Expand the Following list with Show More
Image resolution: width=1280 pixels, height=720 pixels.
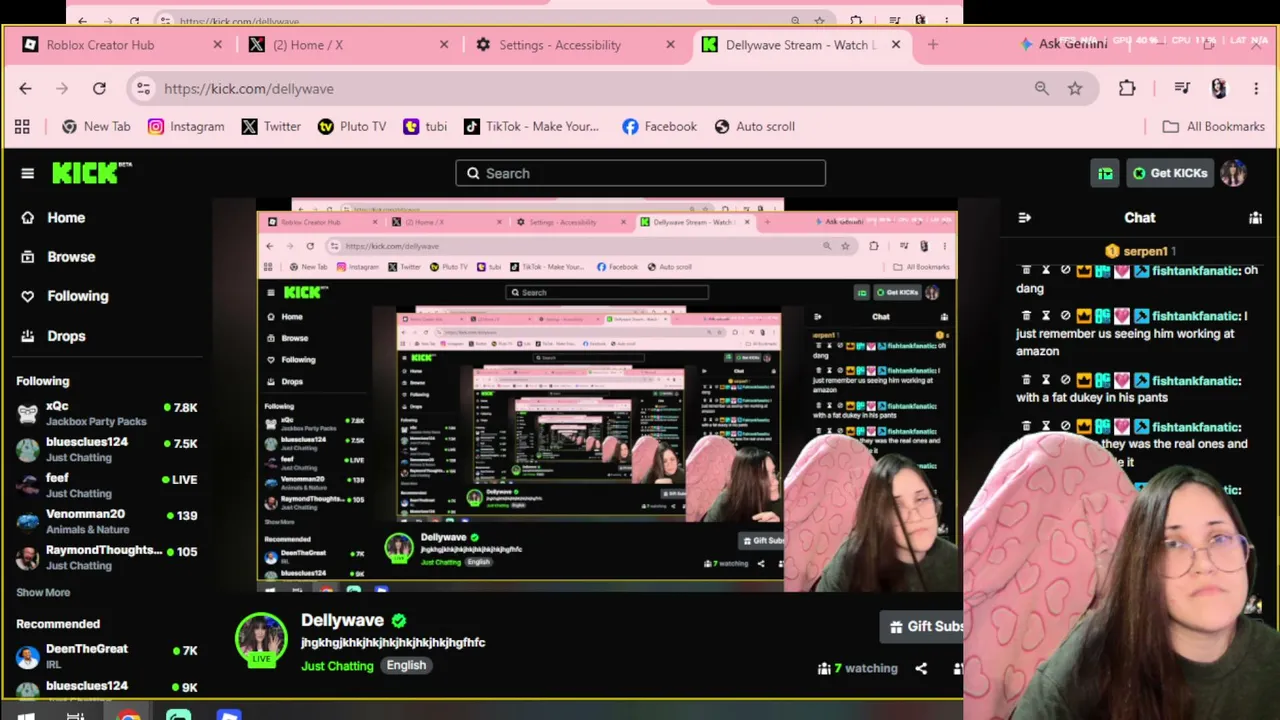click(43, 592)
